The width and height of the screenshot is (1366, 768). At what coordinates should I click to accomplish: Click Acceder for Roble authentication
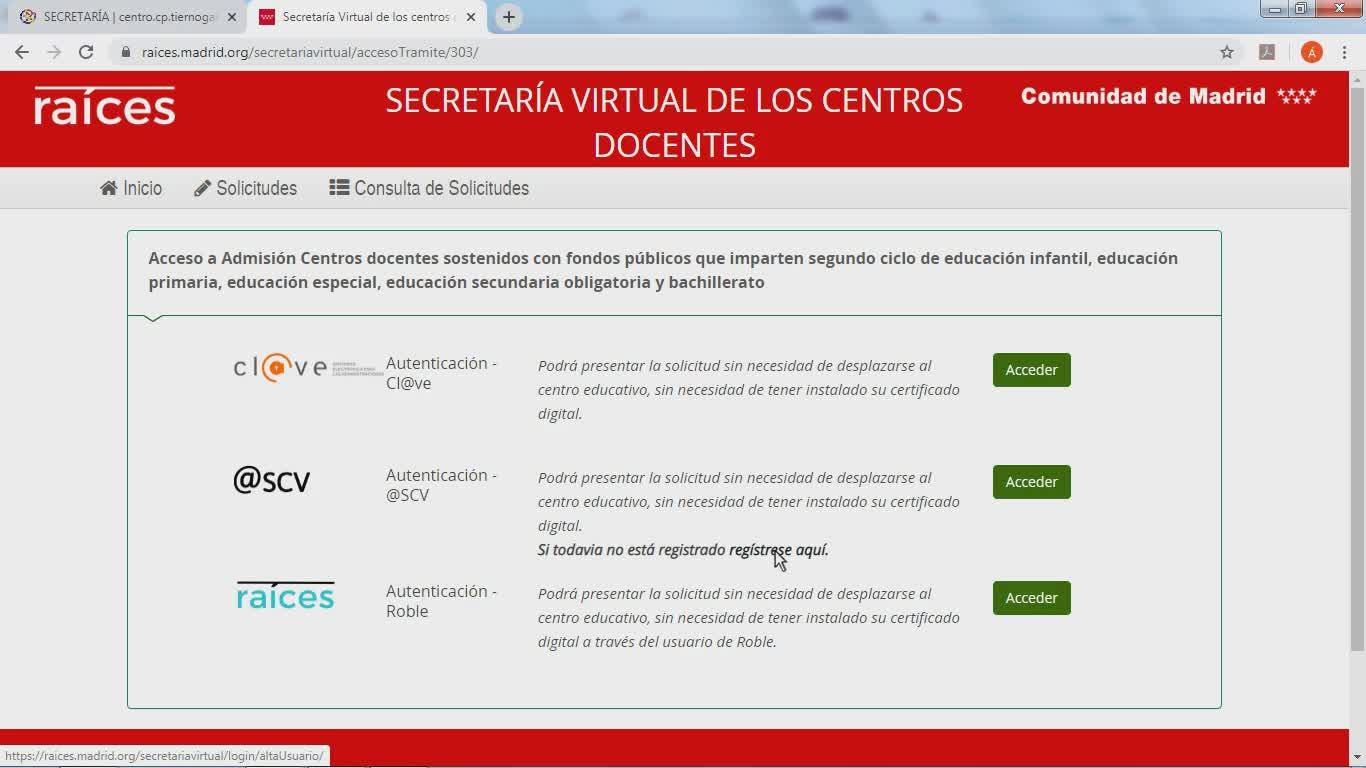click(1031, 598)
